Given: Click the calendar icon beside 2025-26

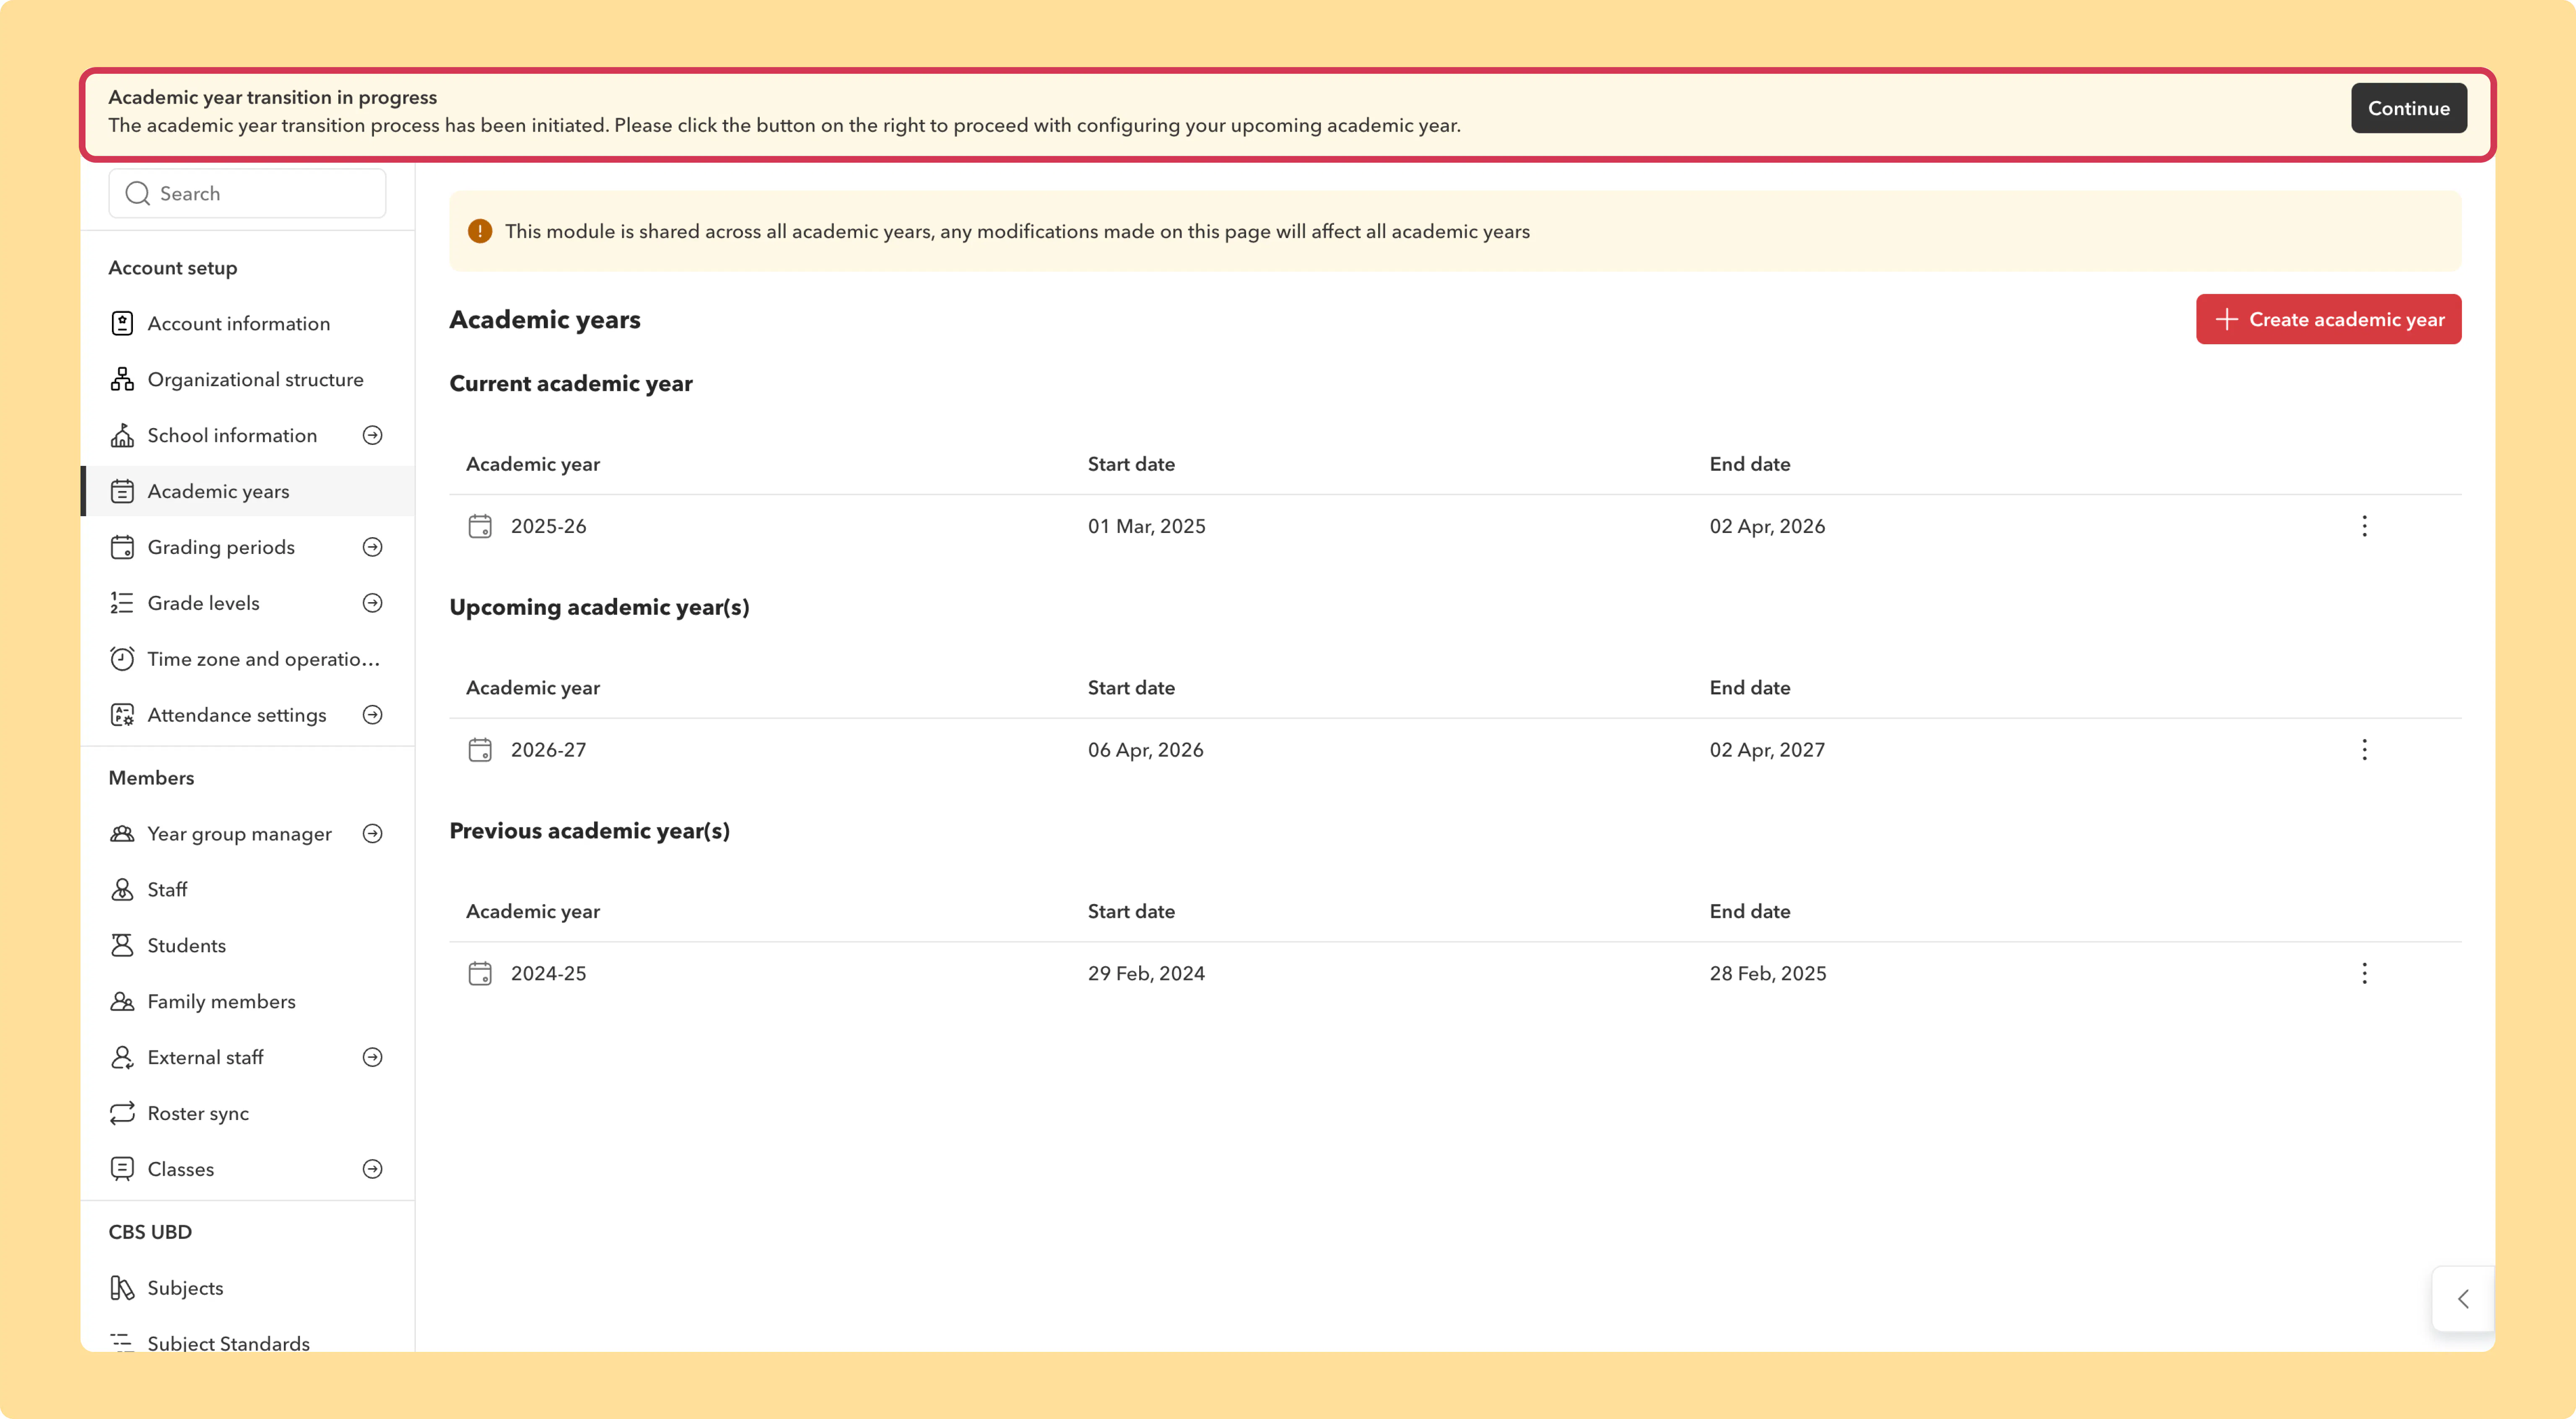Looking at the screenshot, I should pos(480,526).
